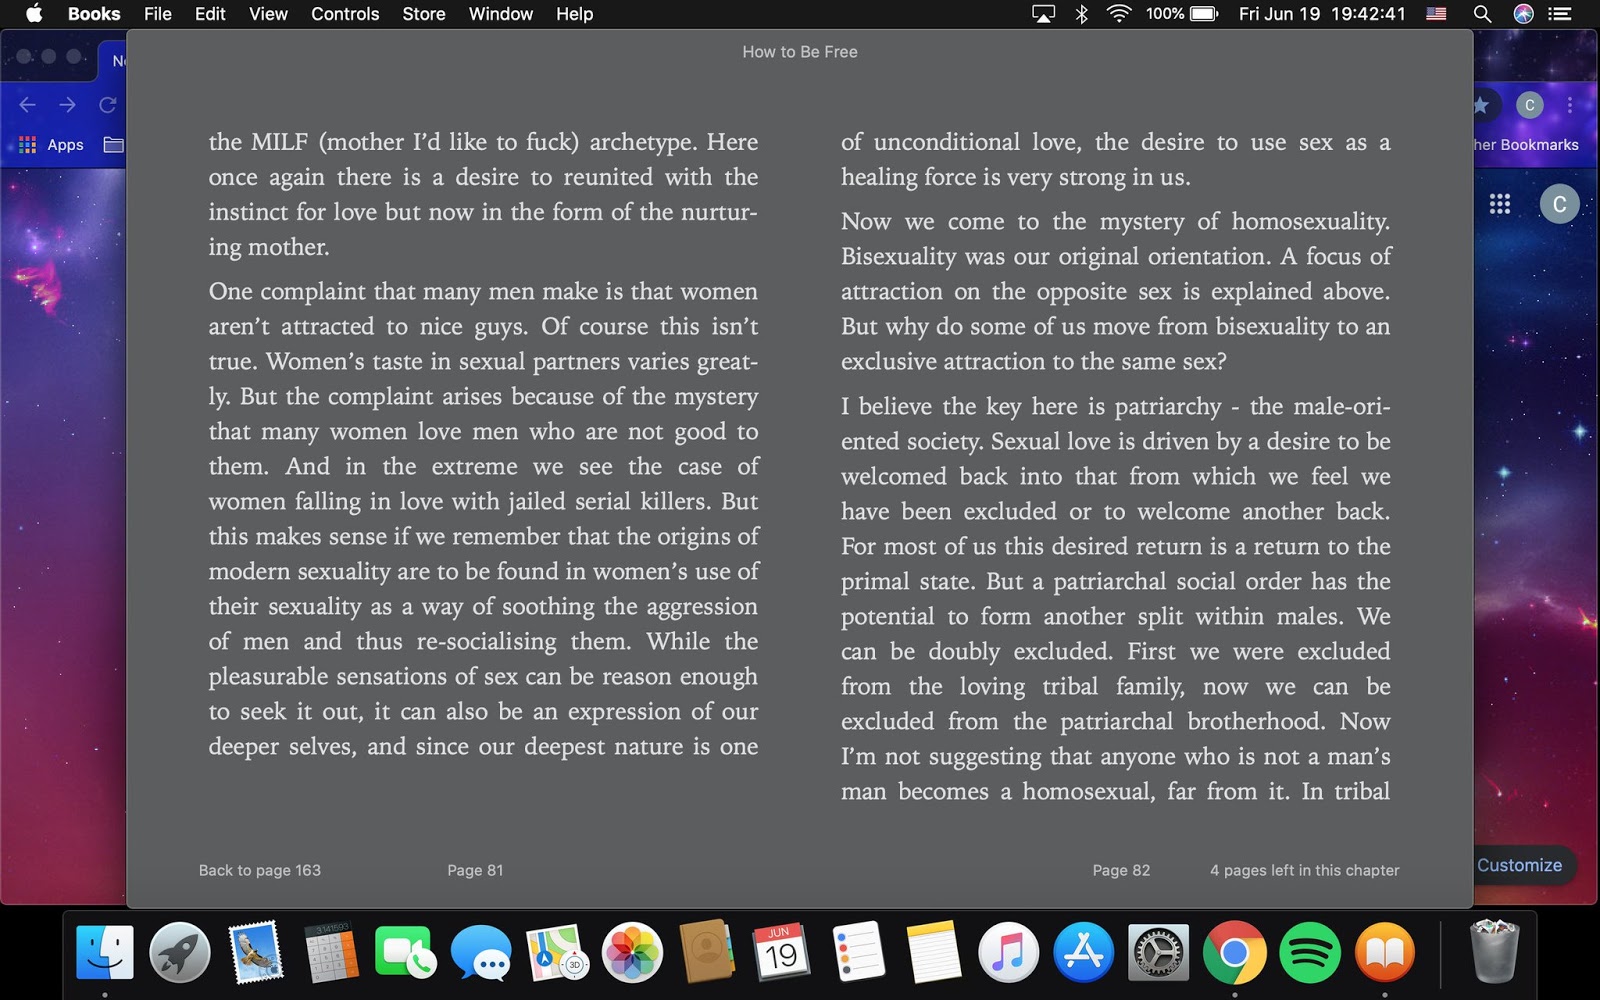This screenshot has width=1600, height=1000.
Task: Open Maps from the Dock
Action: point(557,952)
